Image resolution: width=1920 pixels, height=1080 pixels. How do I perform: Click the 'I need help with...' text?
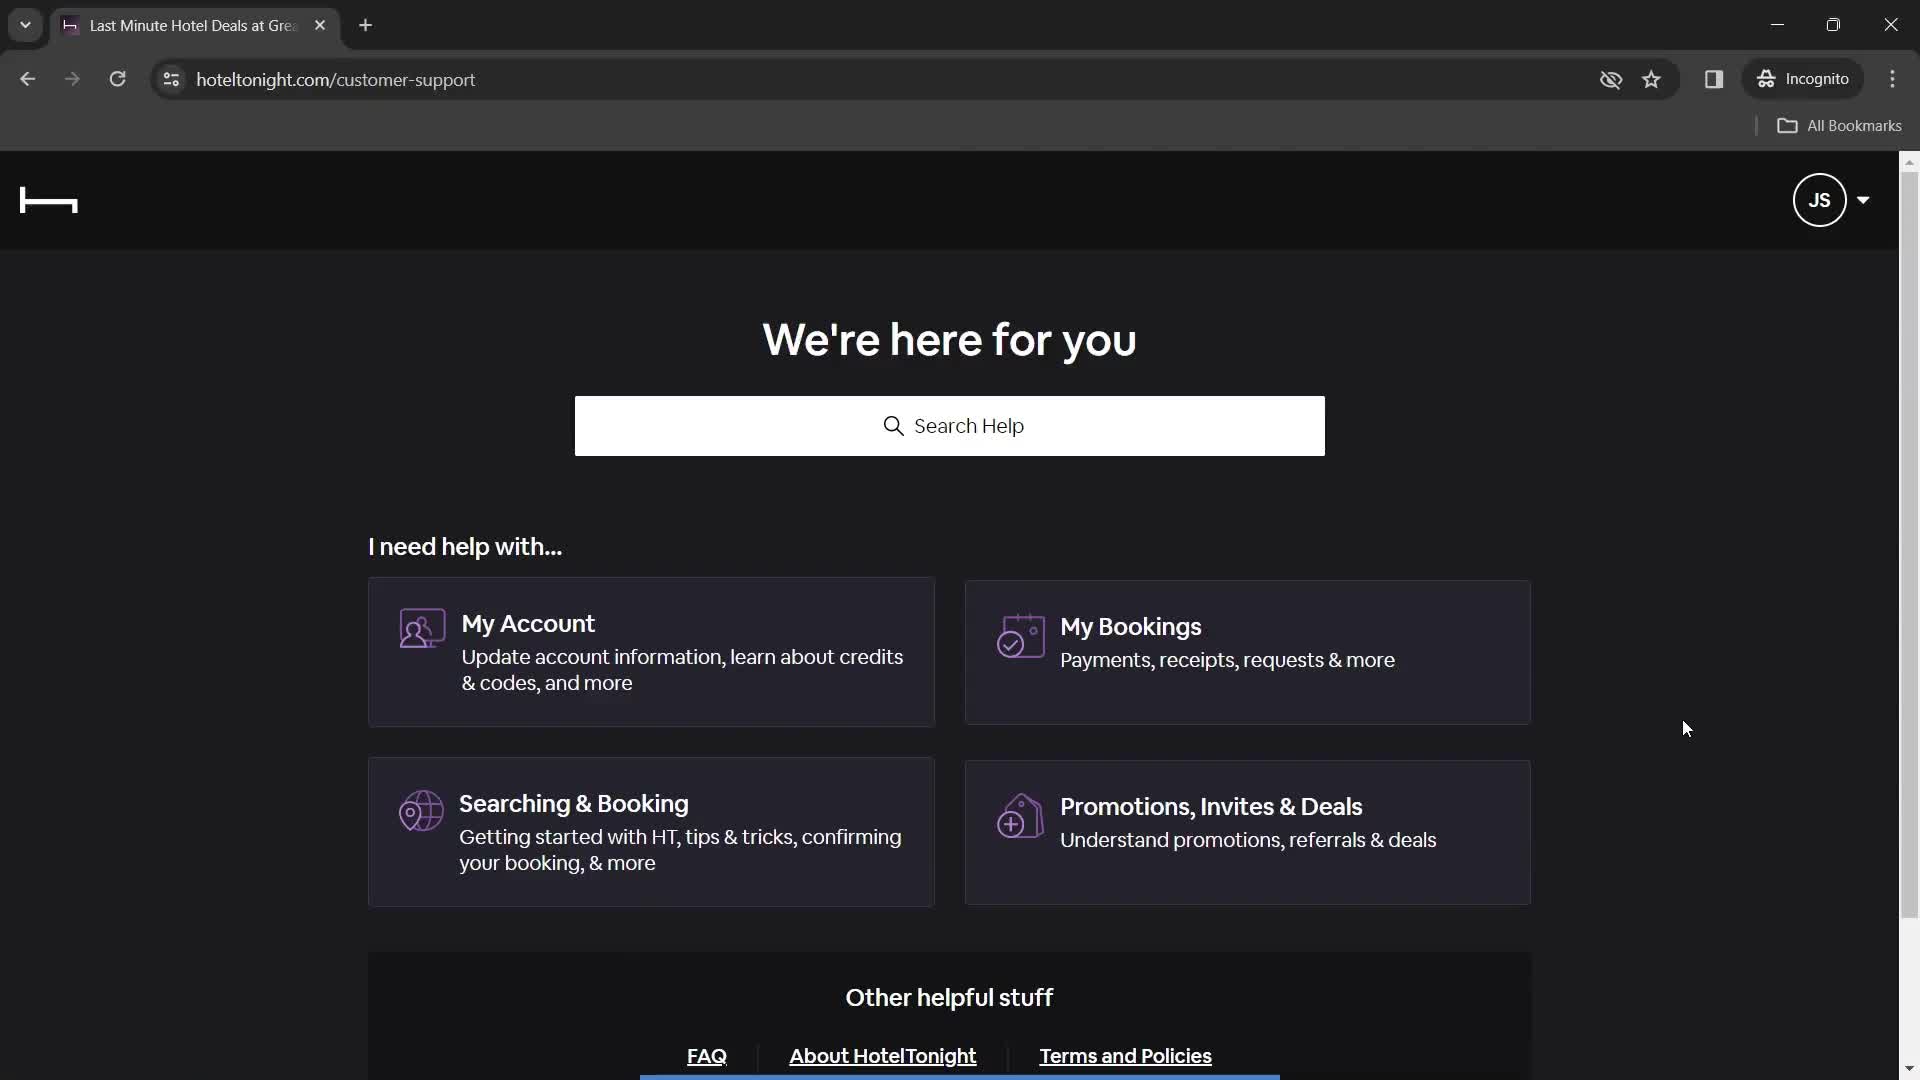click(465, 547)
